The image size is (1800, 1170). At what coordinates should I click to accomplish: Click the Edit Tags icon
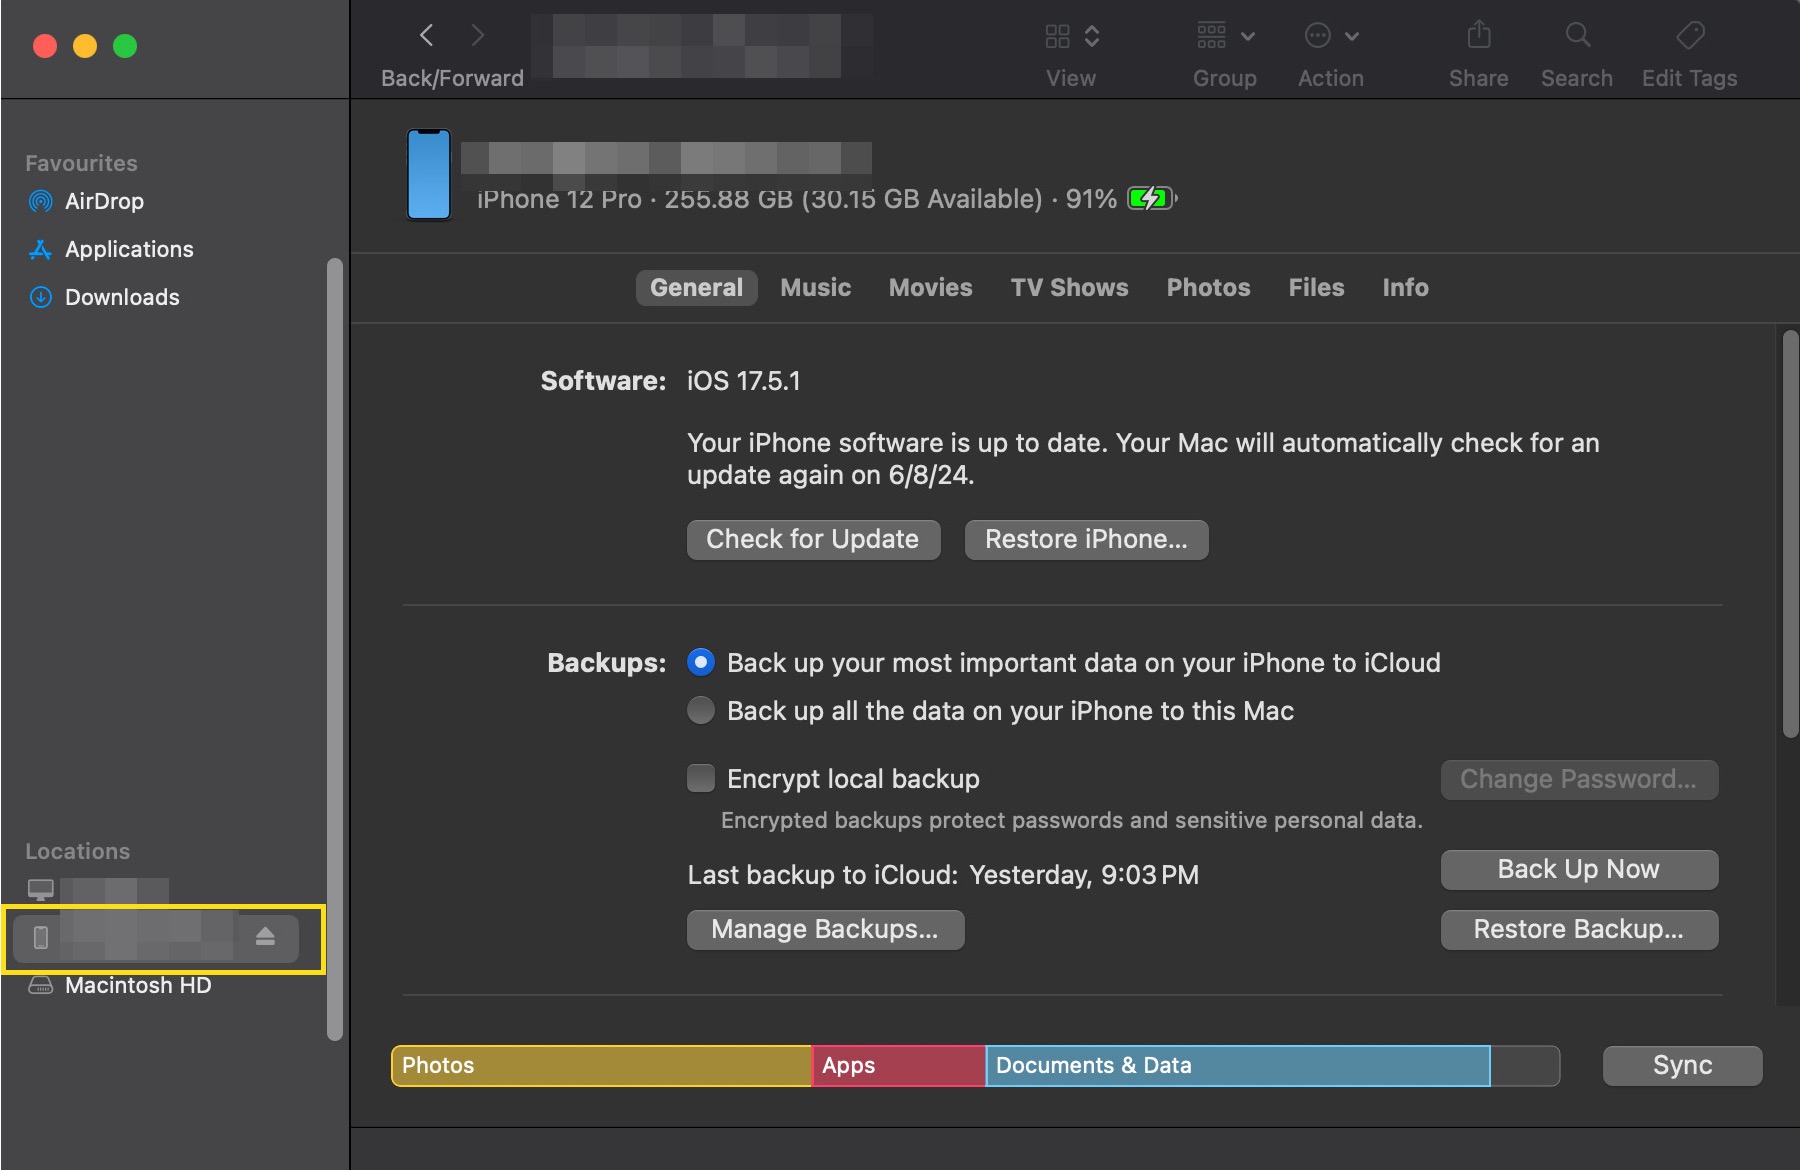(x=1690, y=36)
